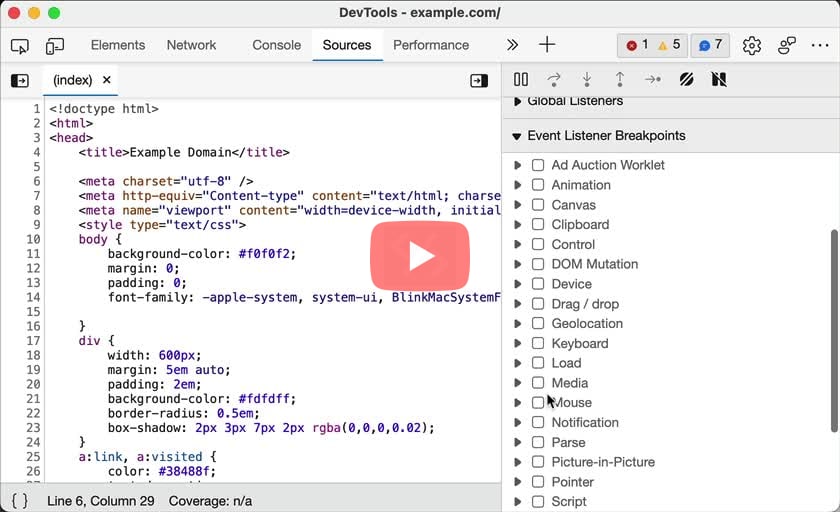The width and height of the screenshot is (840, 512).
Task: Expand the Device category arrow
Action: [518, 284]
